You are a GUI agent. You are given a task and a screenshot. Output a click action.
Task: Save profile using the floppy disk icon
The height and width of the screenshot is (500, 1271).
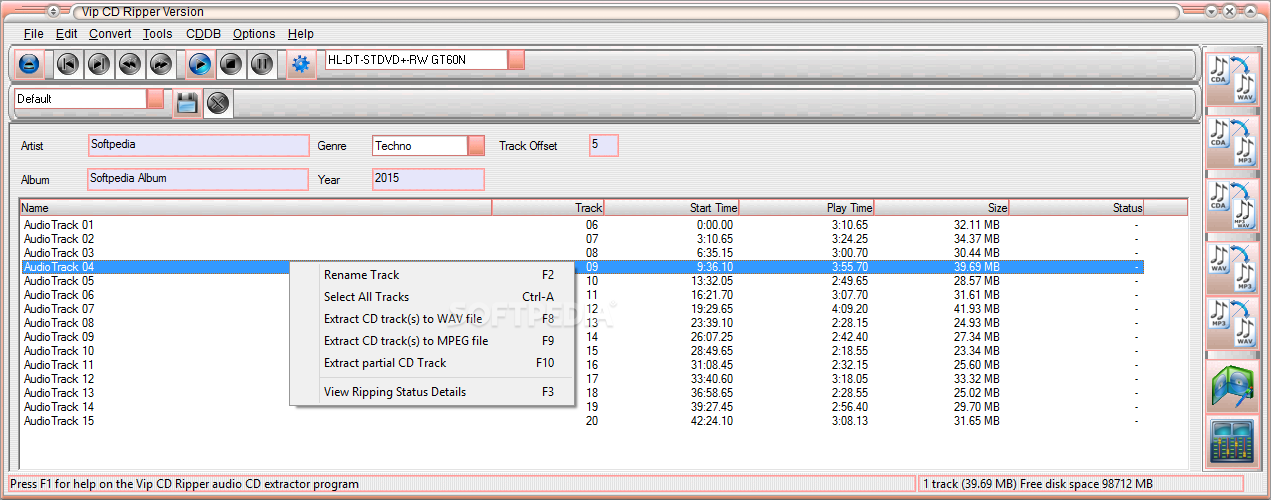tap(187, 103)
